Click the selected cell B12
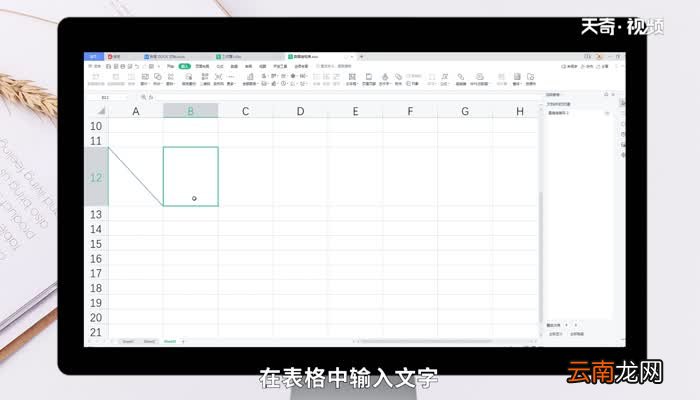This screenshot has height=400, width=700. [x=191, y=177]
